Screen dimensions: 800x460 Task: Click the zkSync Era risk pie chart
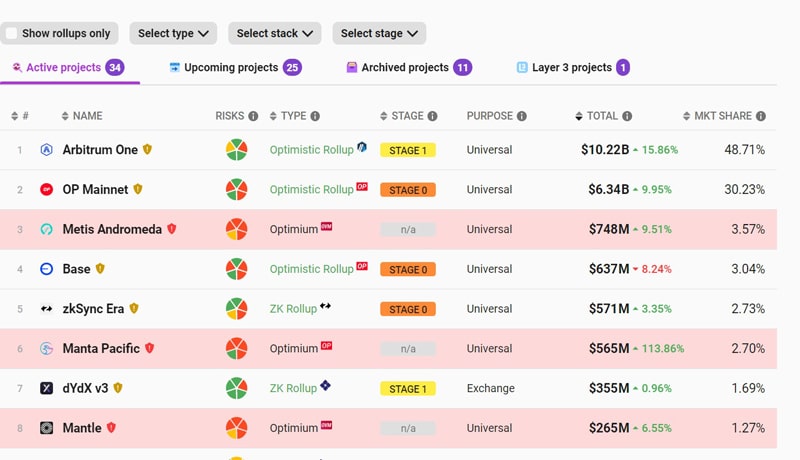237,309
